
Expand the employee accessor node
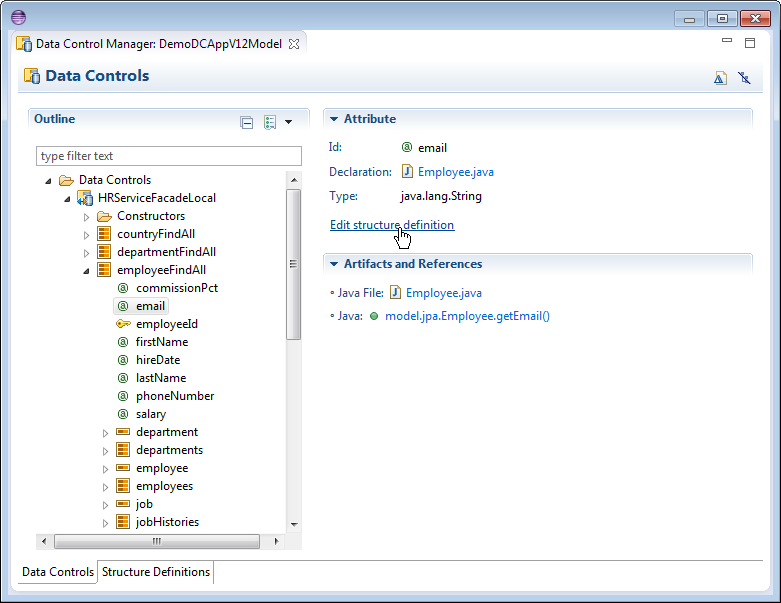105,469
